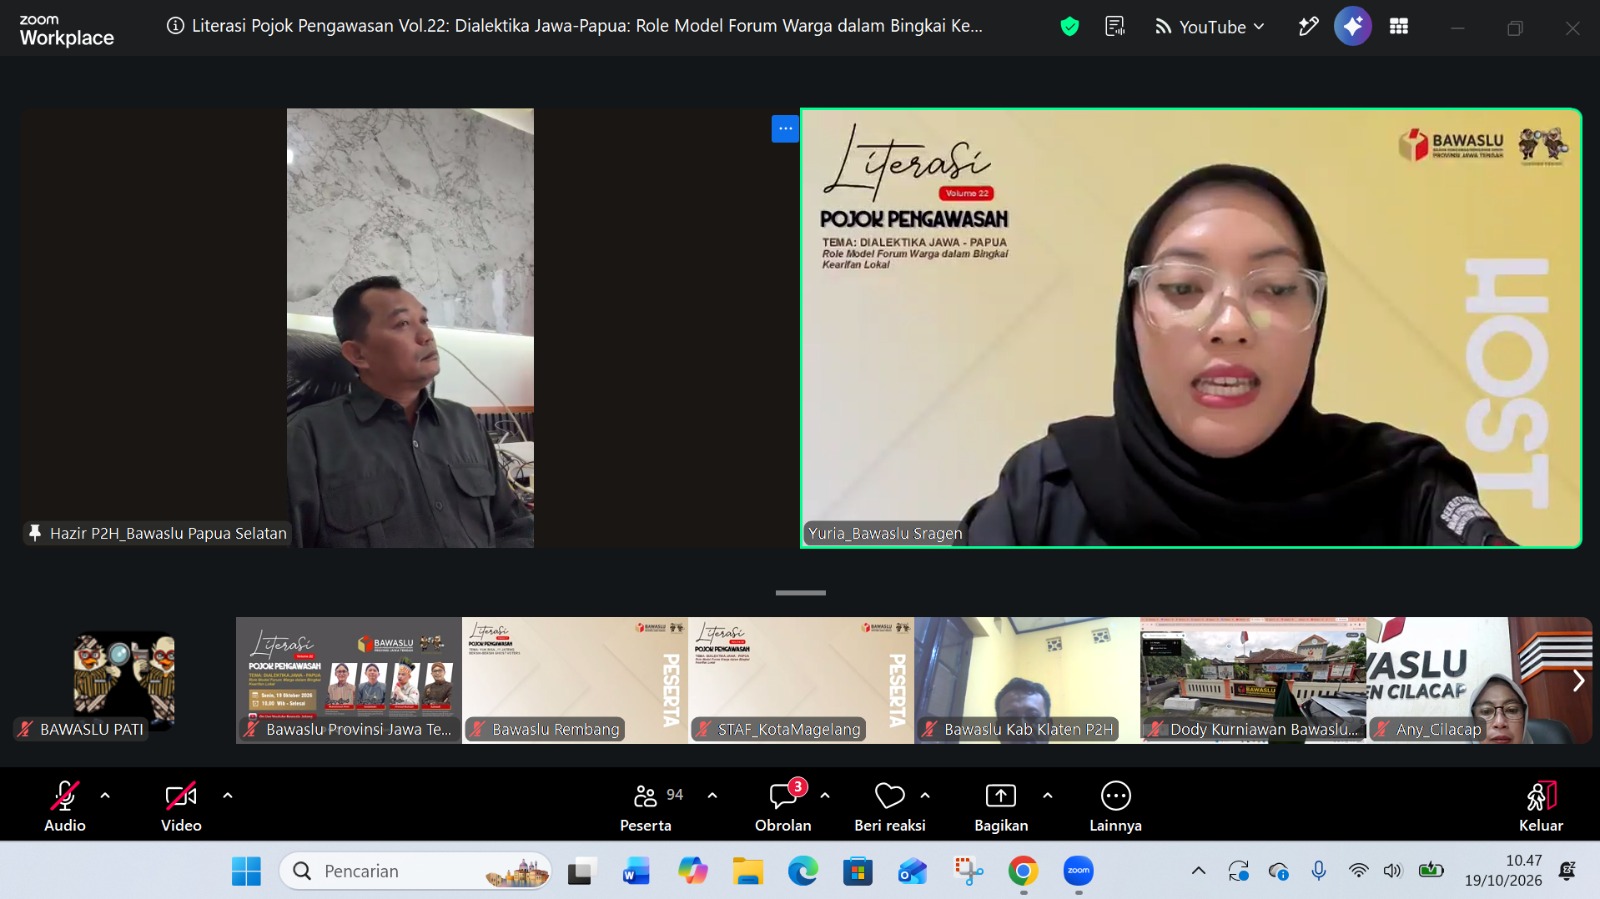Viewport: 1600px width, 899px height.
Task: Open the Peserta participants panel
Action: point(646,807)
